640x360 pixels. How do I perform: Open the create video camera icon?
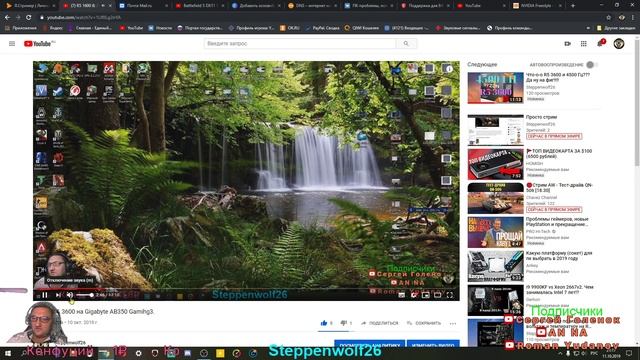[x=567, y=44]
